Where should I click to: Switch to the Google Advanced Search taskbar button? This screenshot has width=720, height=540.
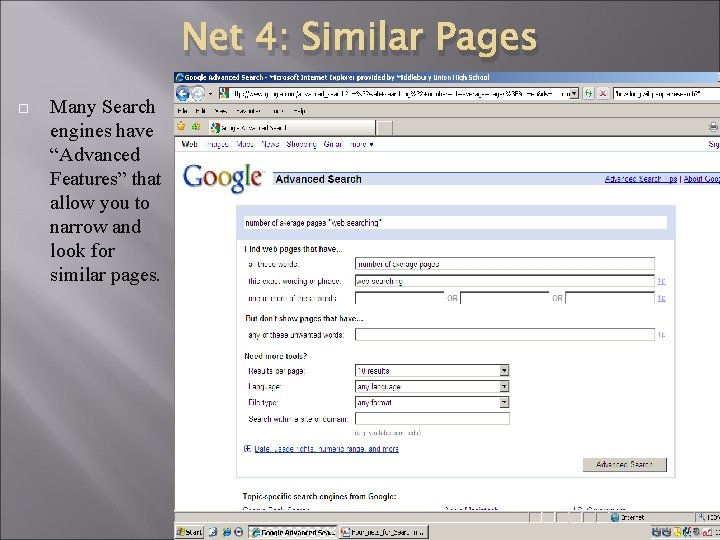pos(293,532)
